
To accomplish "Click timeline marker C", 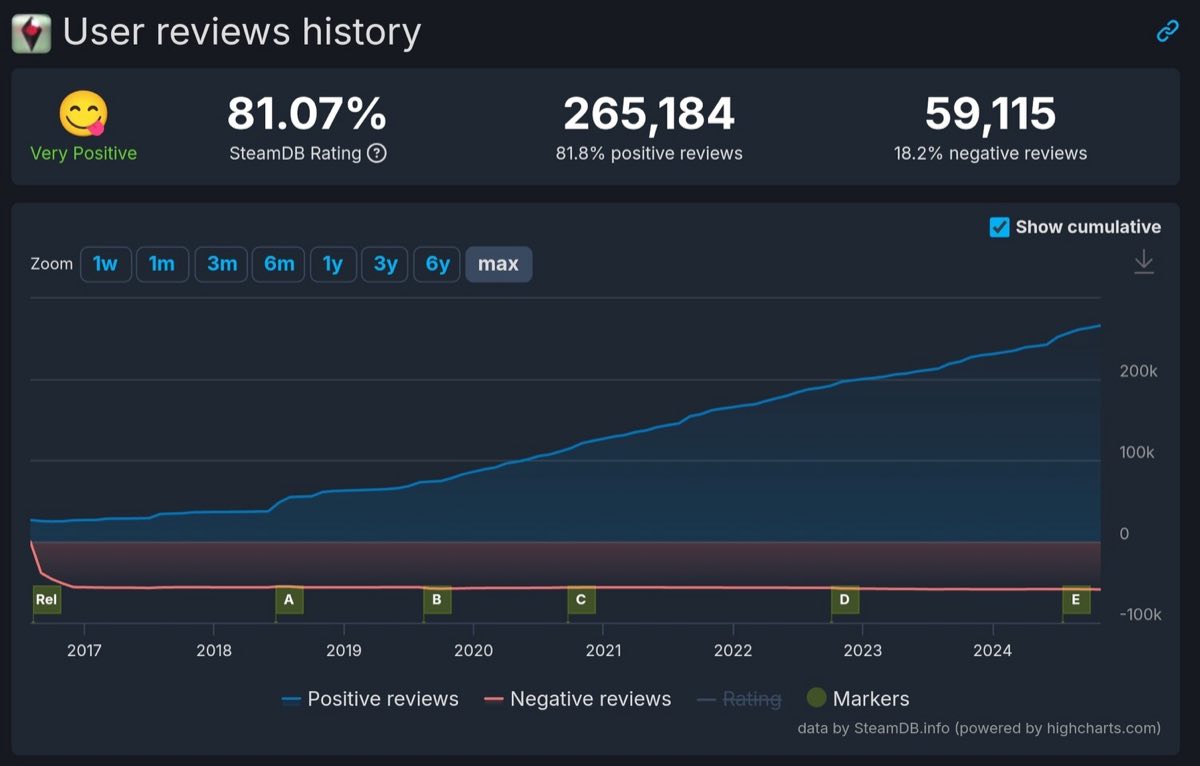I will tap(581, 600).
